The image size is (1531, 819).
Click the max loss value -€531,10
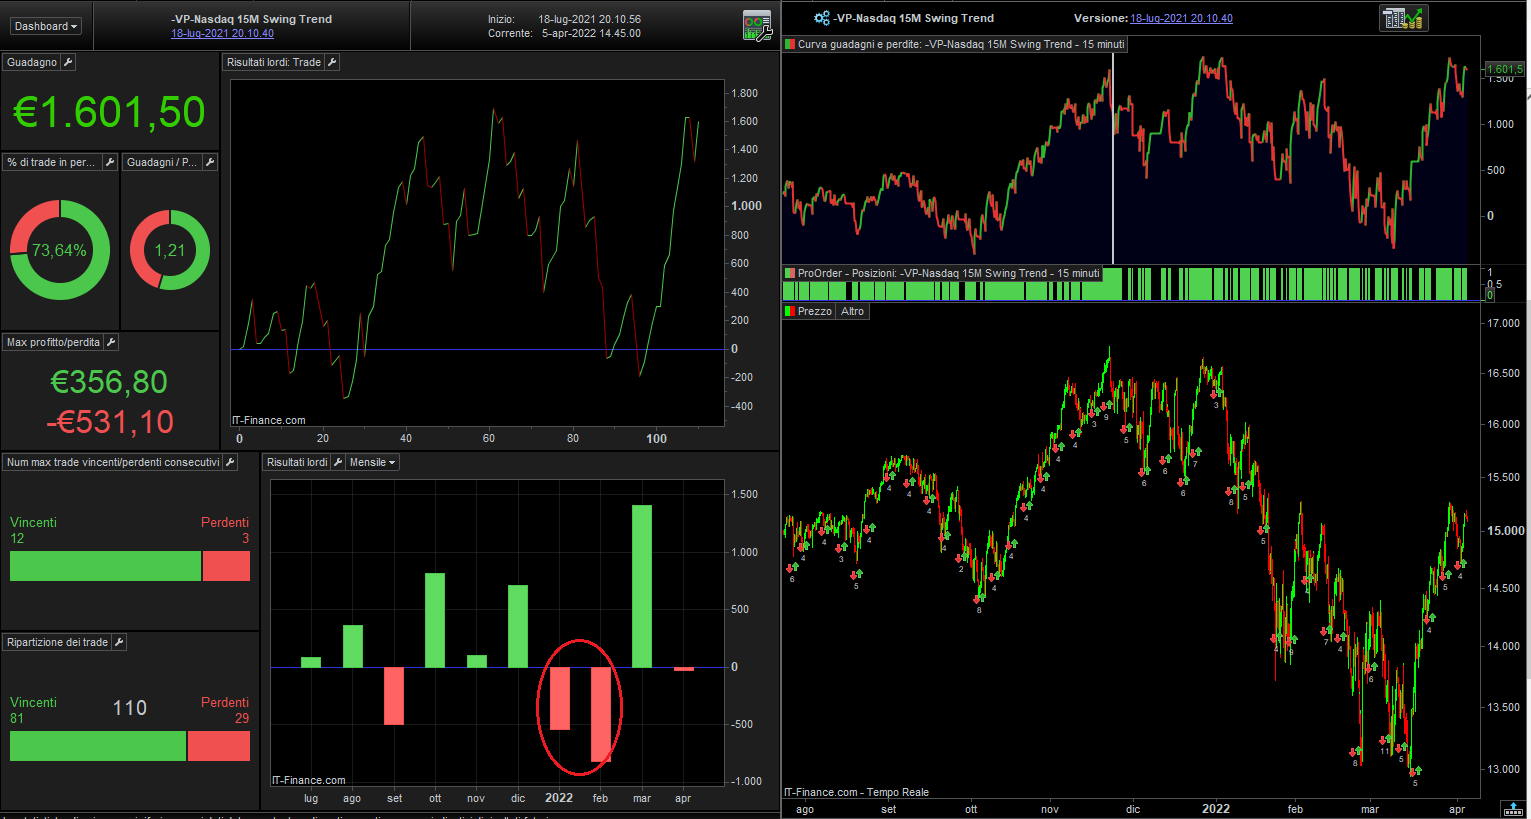point(110,422)
